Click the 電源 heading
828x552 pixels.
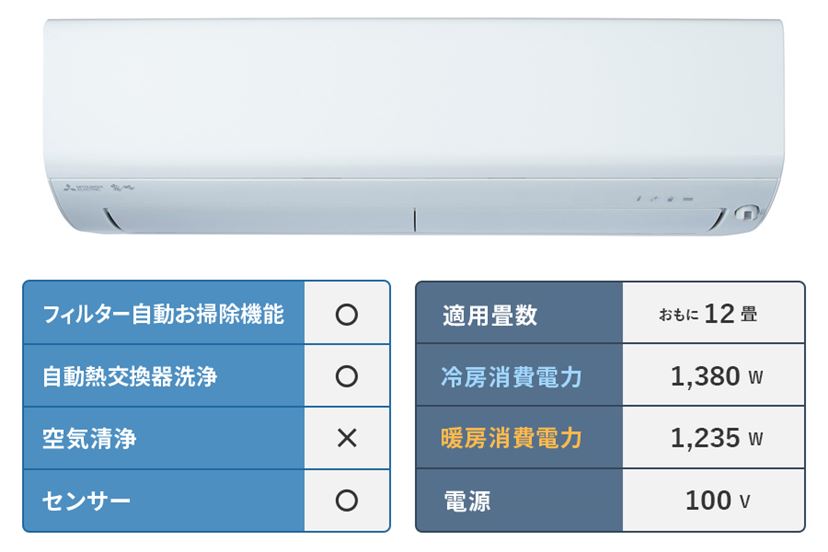pyautogui.click(x=467, y=501)
